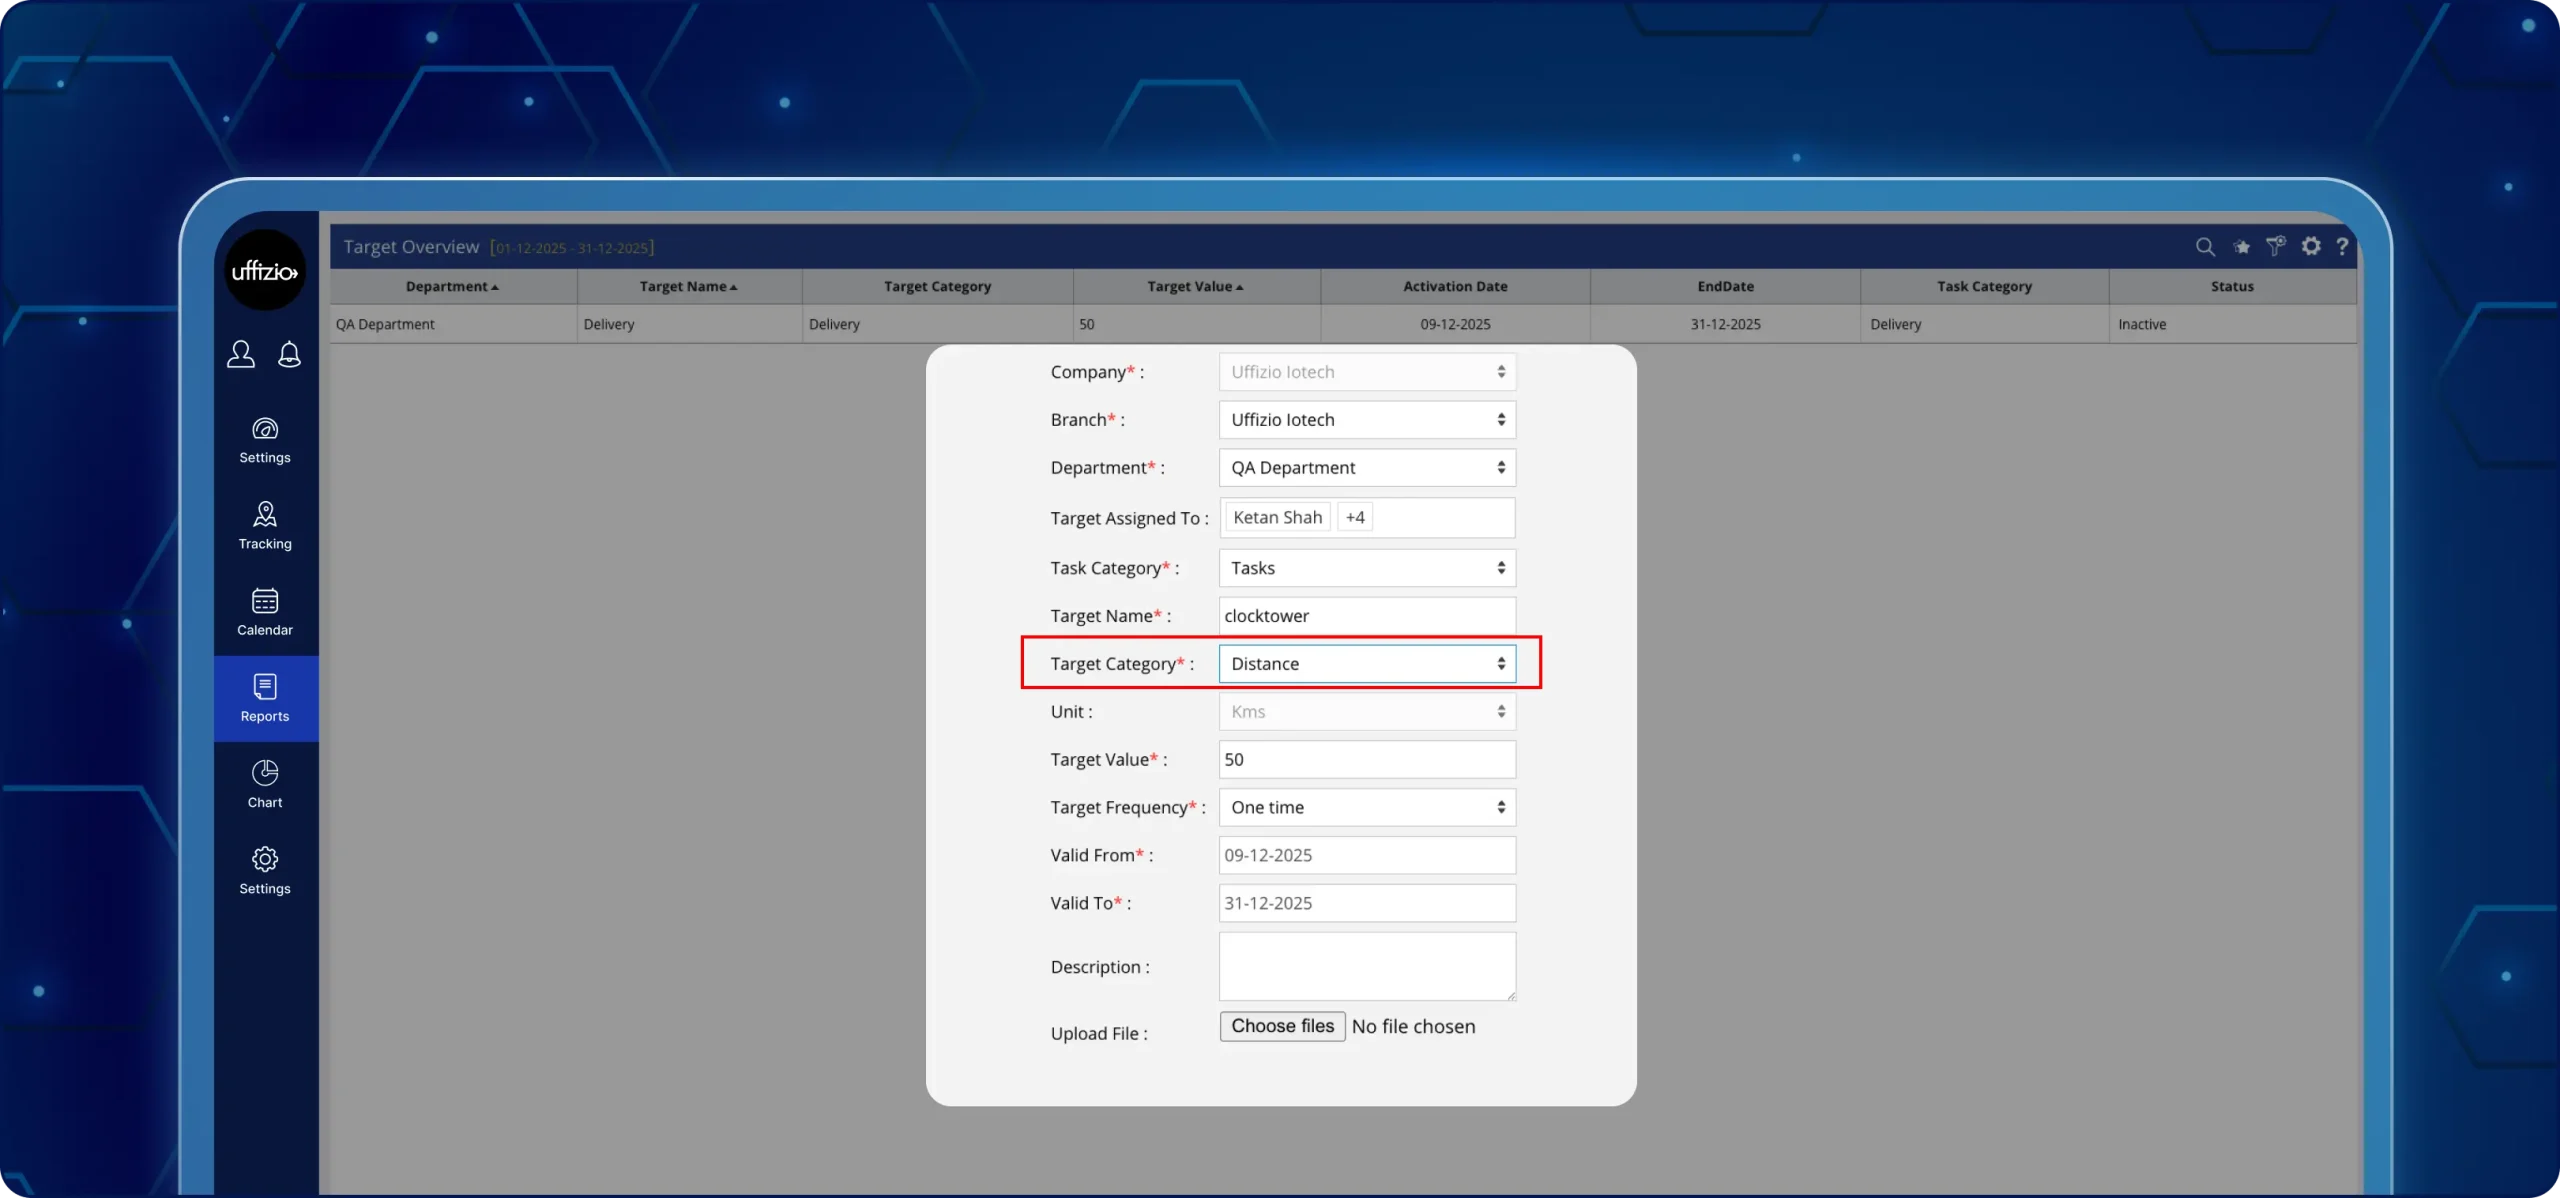The height and width of the screenshot is (1198, 2560).
Task: Click the Choose files button
Action: (x=1282, y=1026)
